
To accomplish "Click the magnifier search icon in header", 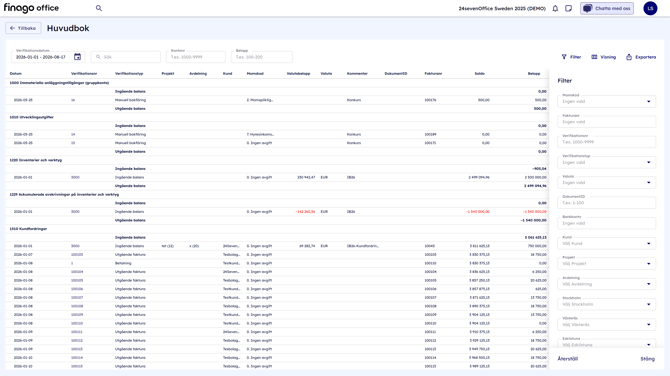I will click(x=99, y=8).
